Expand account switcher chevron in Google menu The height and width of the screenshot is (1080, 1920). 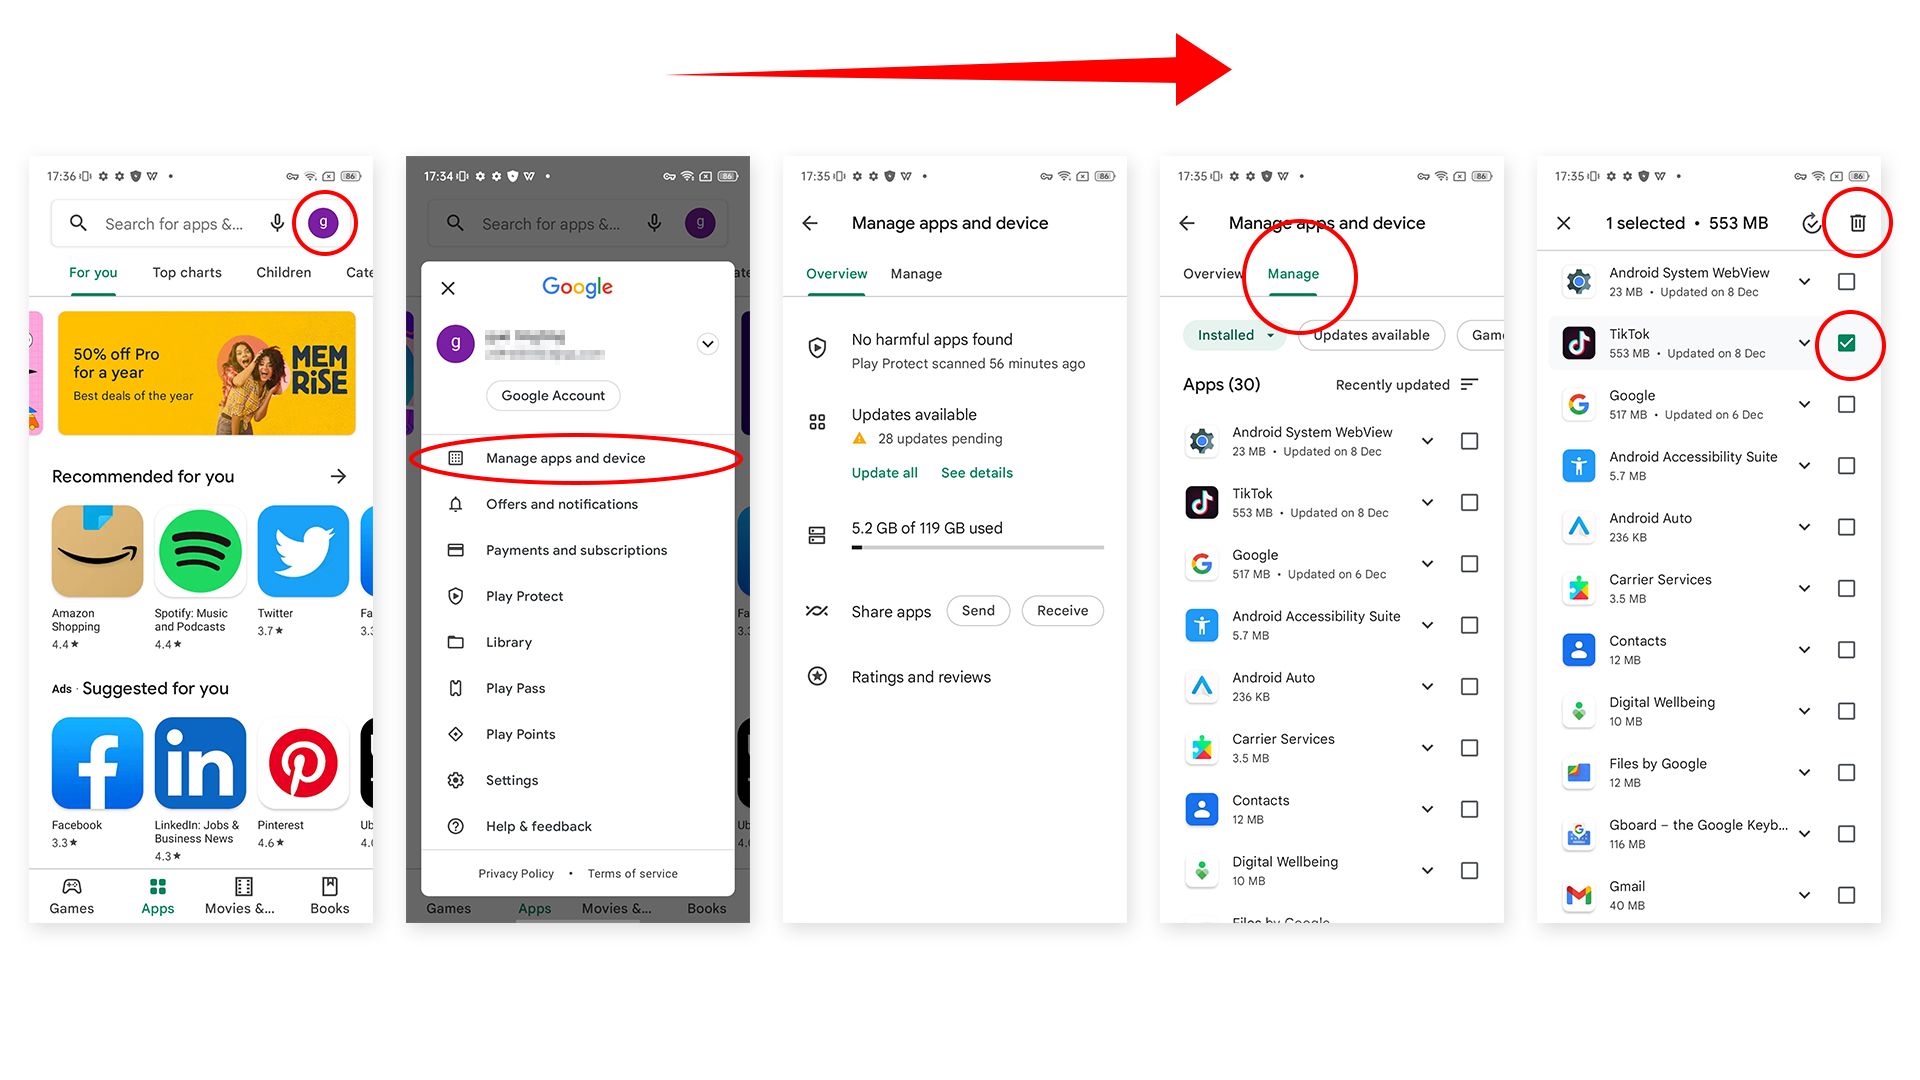pyautogui.click(x=707, y=344)
